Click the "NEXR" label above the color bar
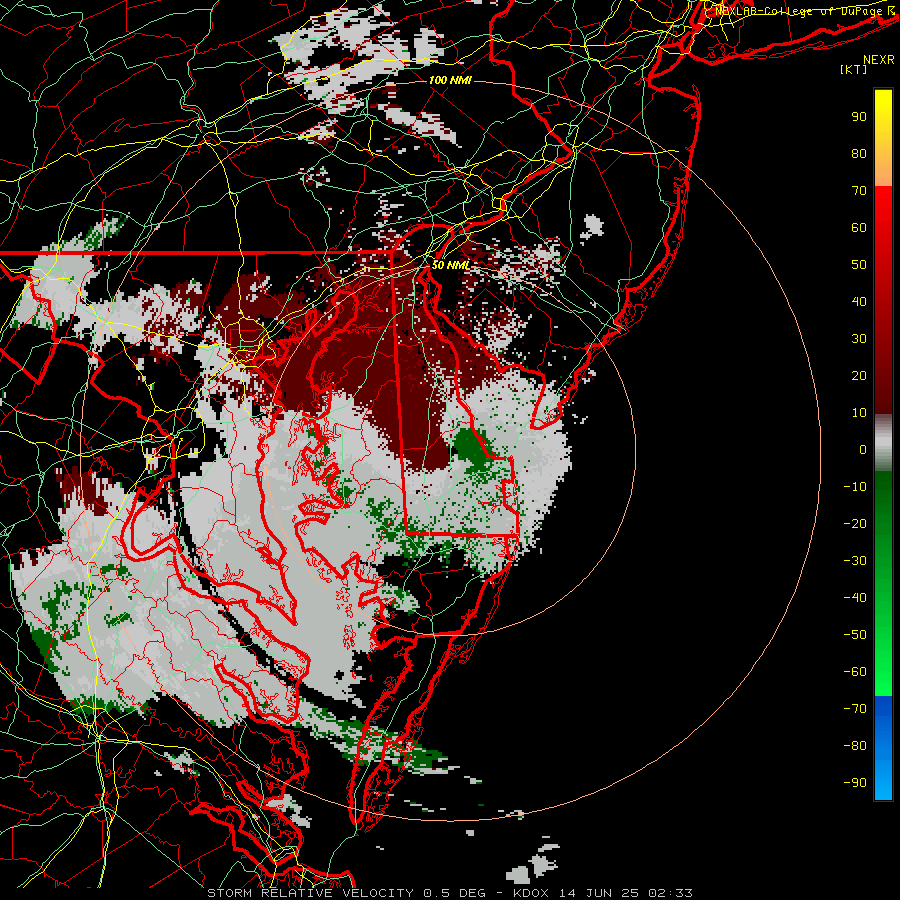Viewport: 900px width, 900px height. pos(879,60)
